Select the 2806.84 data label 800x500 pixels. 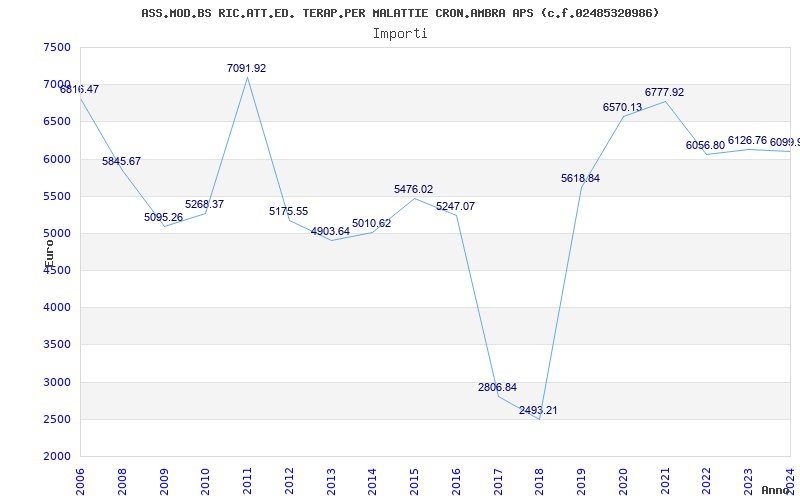click(x=497, y=387)
